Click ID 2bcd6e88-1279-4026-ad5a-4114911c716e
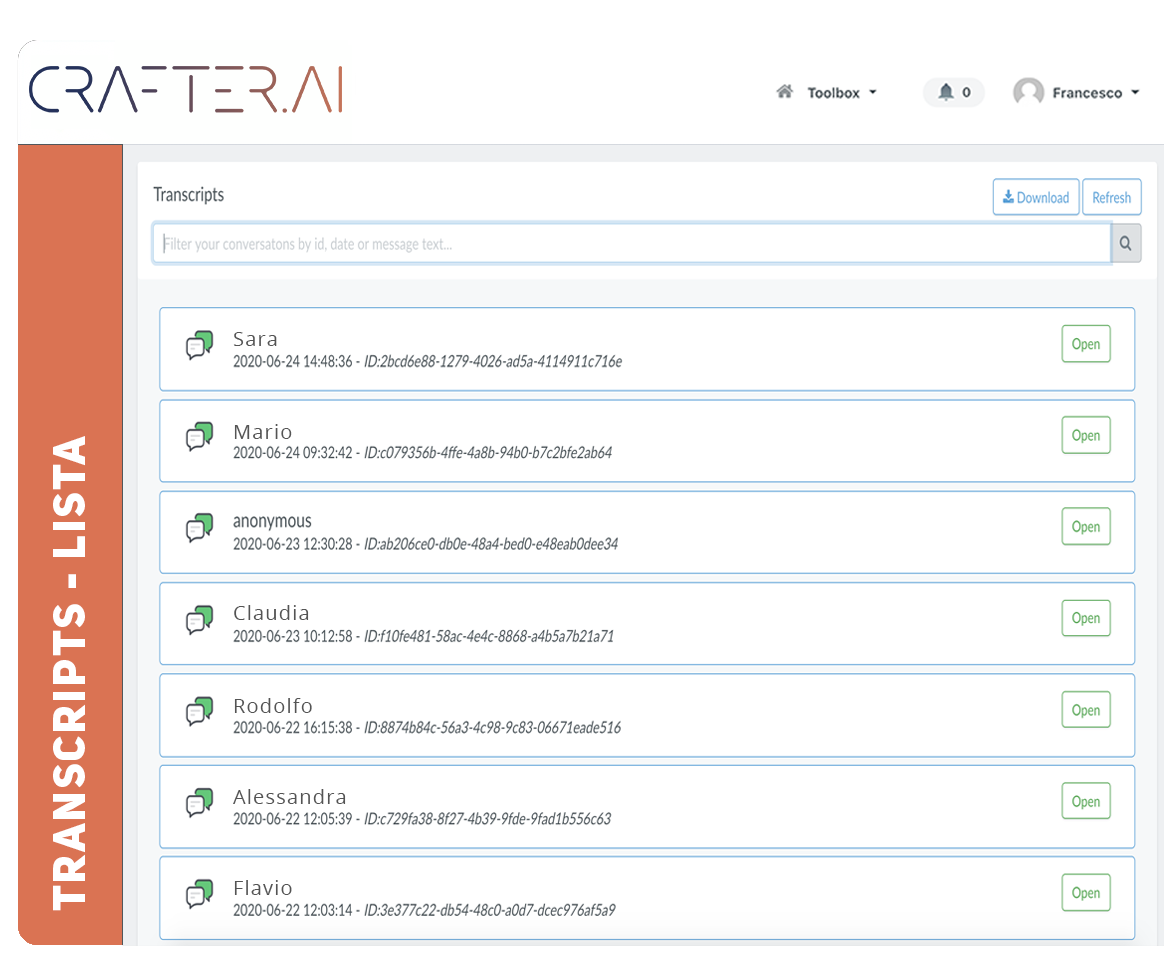The width and height of the screenshot is (1164, 972). 493,362
